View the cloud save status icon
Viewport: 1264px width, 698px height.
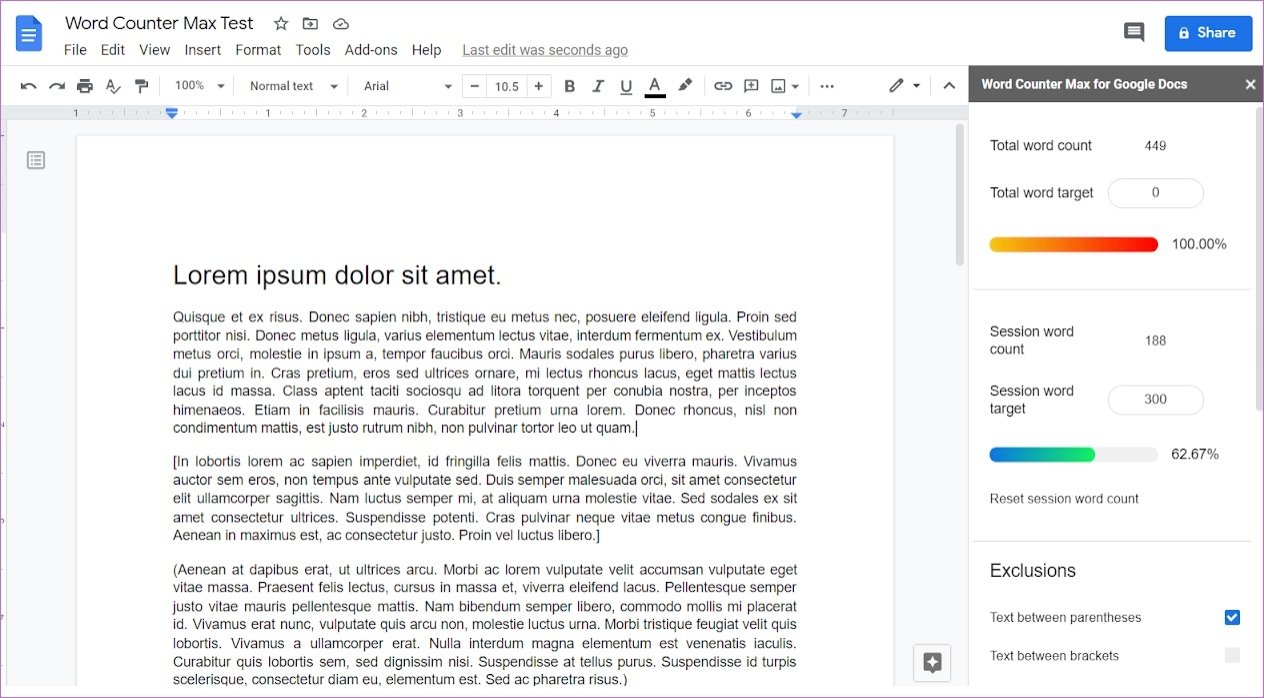pyautogui.click(x=341, y=23)
